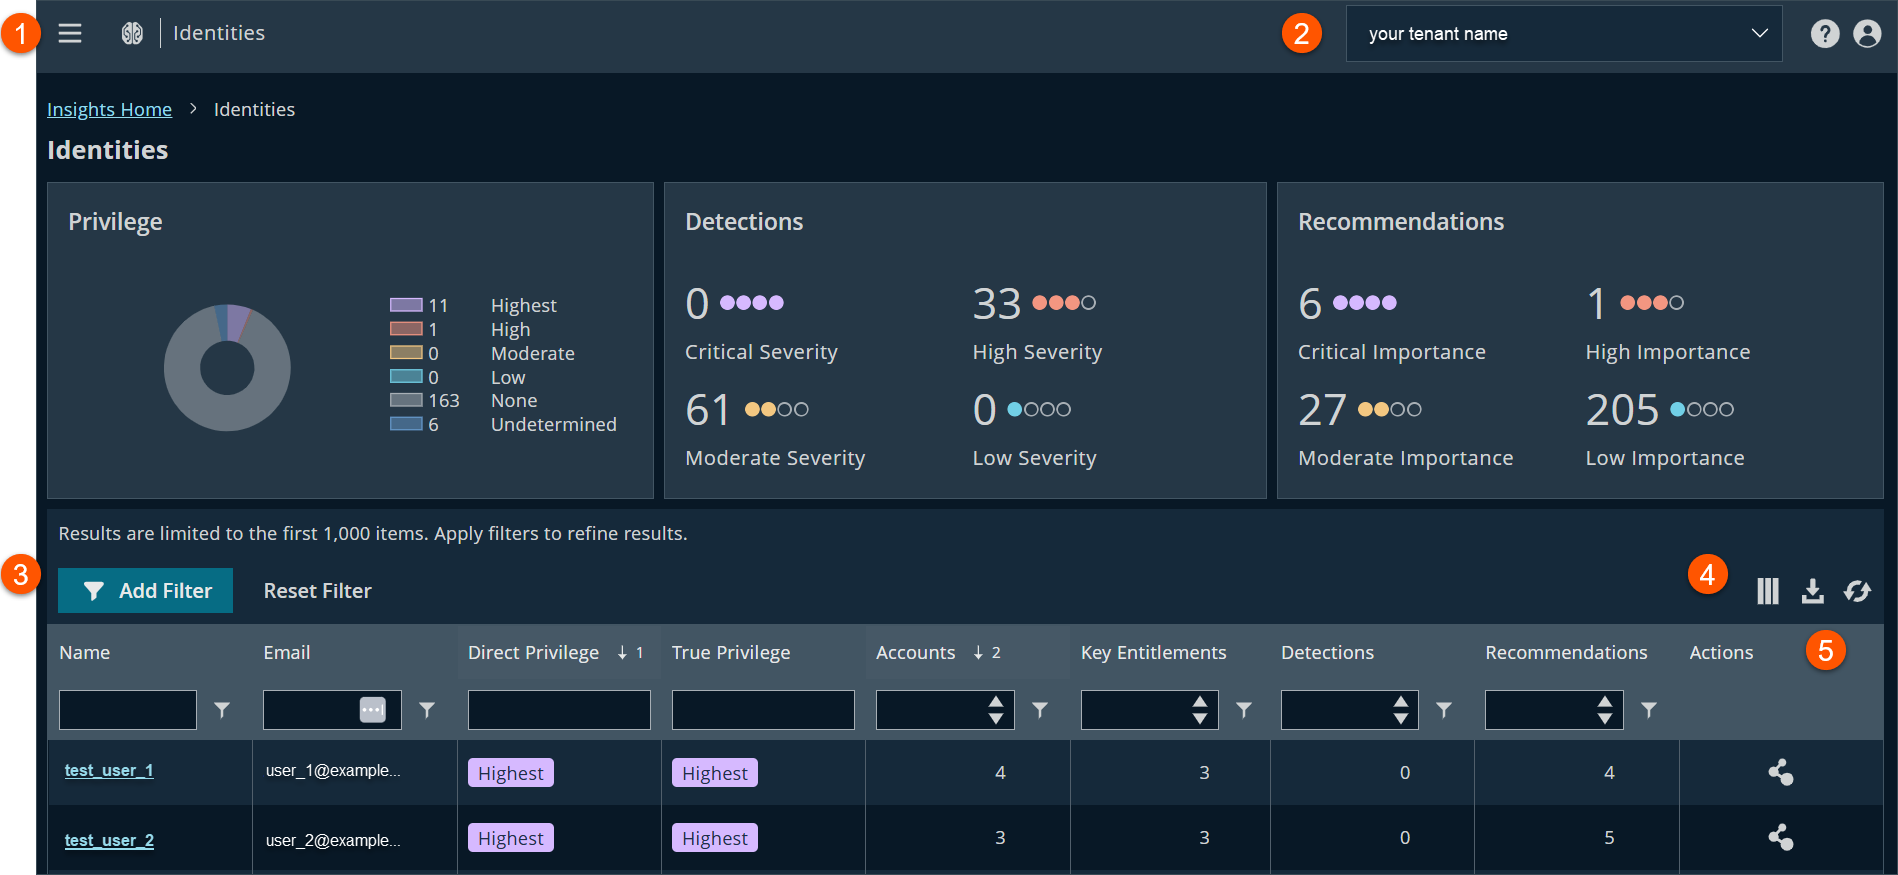Click True Privilege Highest badge for test_user_2

(x=715, y=838)
